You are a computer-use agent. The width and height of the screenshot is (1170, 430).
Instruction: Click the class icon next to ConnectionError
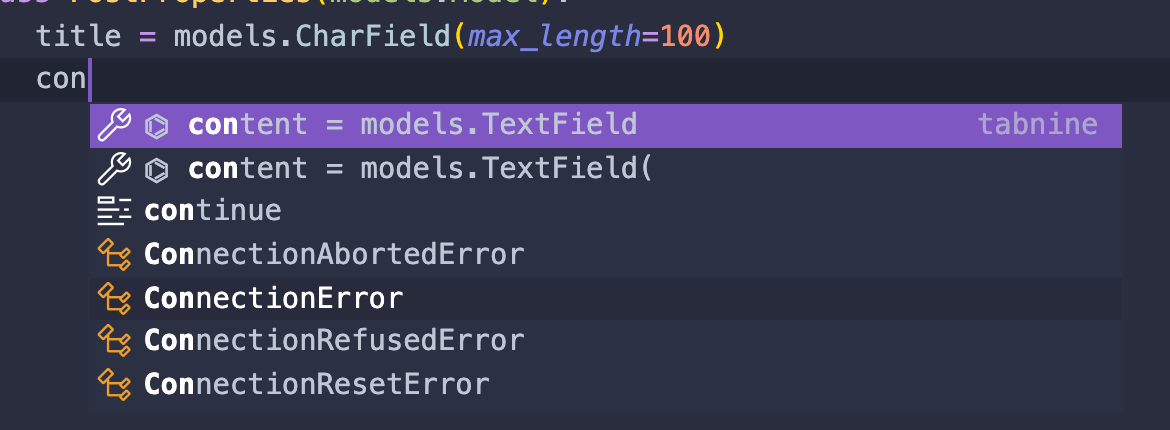[x=114, y=298]
